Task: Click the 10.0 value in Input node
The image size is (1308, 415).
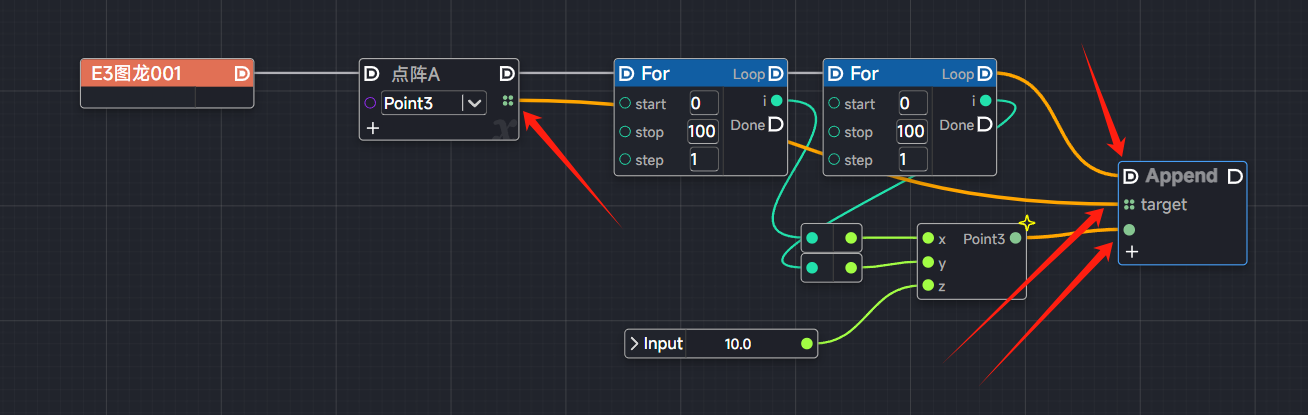Action: coord(737,344)
